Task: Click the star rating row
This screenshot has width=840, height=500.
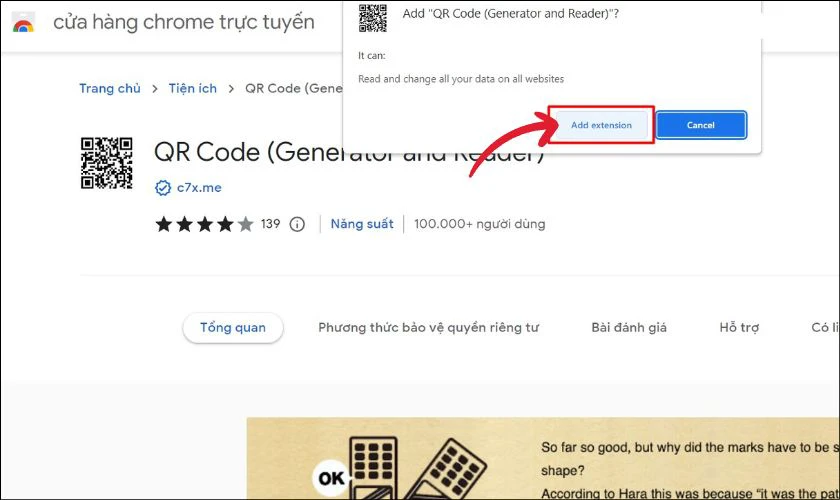Action: point(204,224)
